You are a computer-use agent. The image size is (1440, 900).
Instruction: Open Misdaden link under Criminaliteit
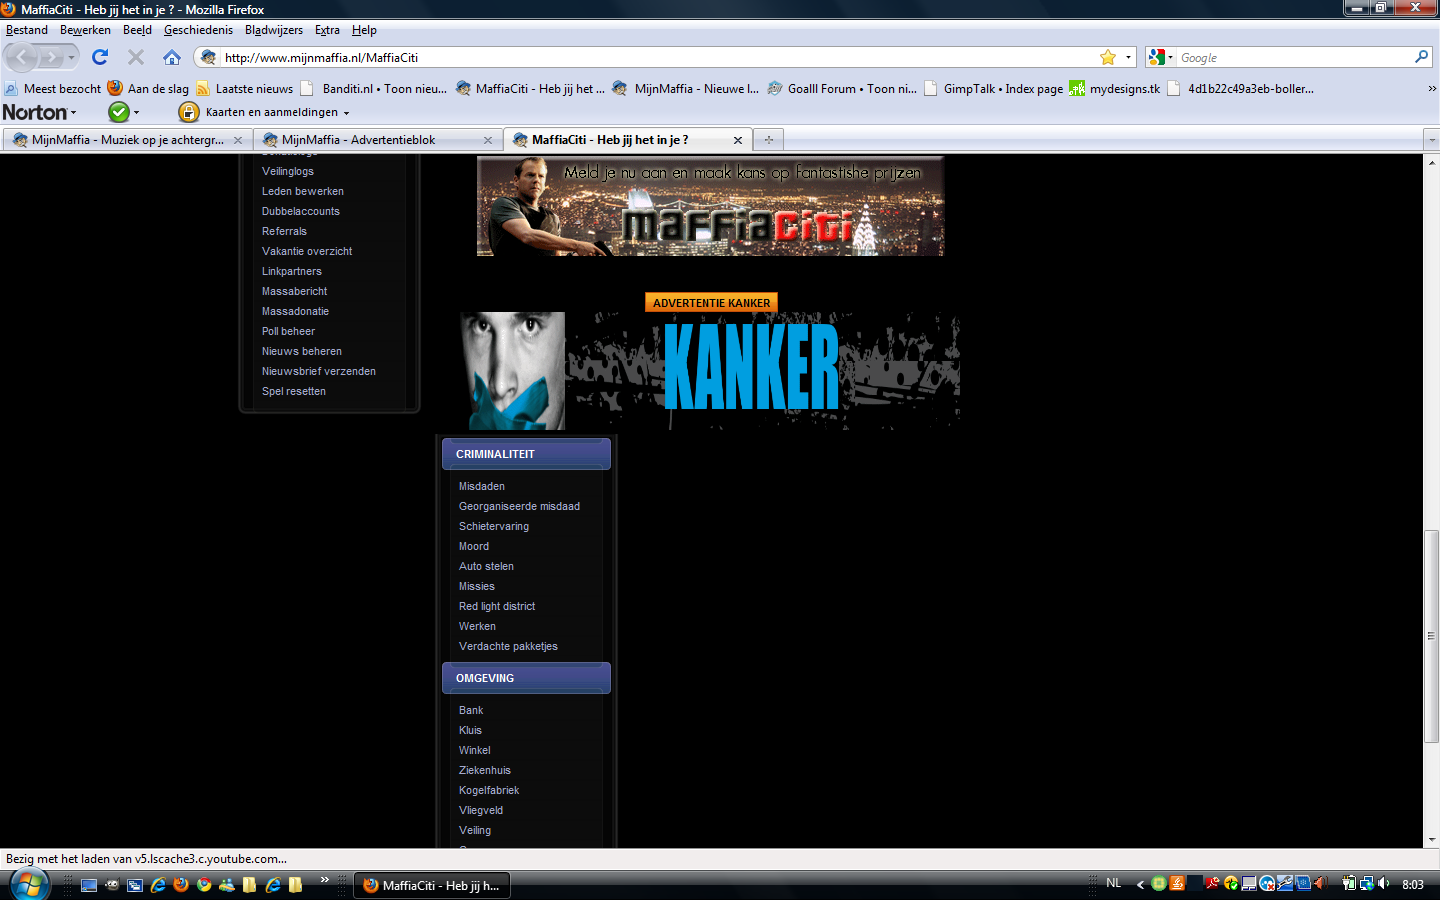pyautogui.click(x=482, y=486)
